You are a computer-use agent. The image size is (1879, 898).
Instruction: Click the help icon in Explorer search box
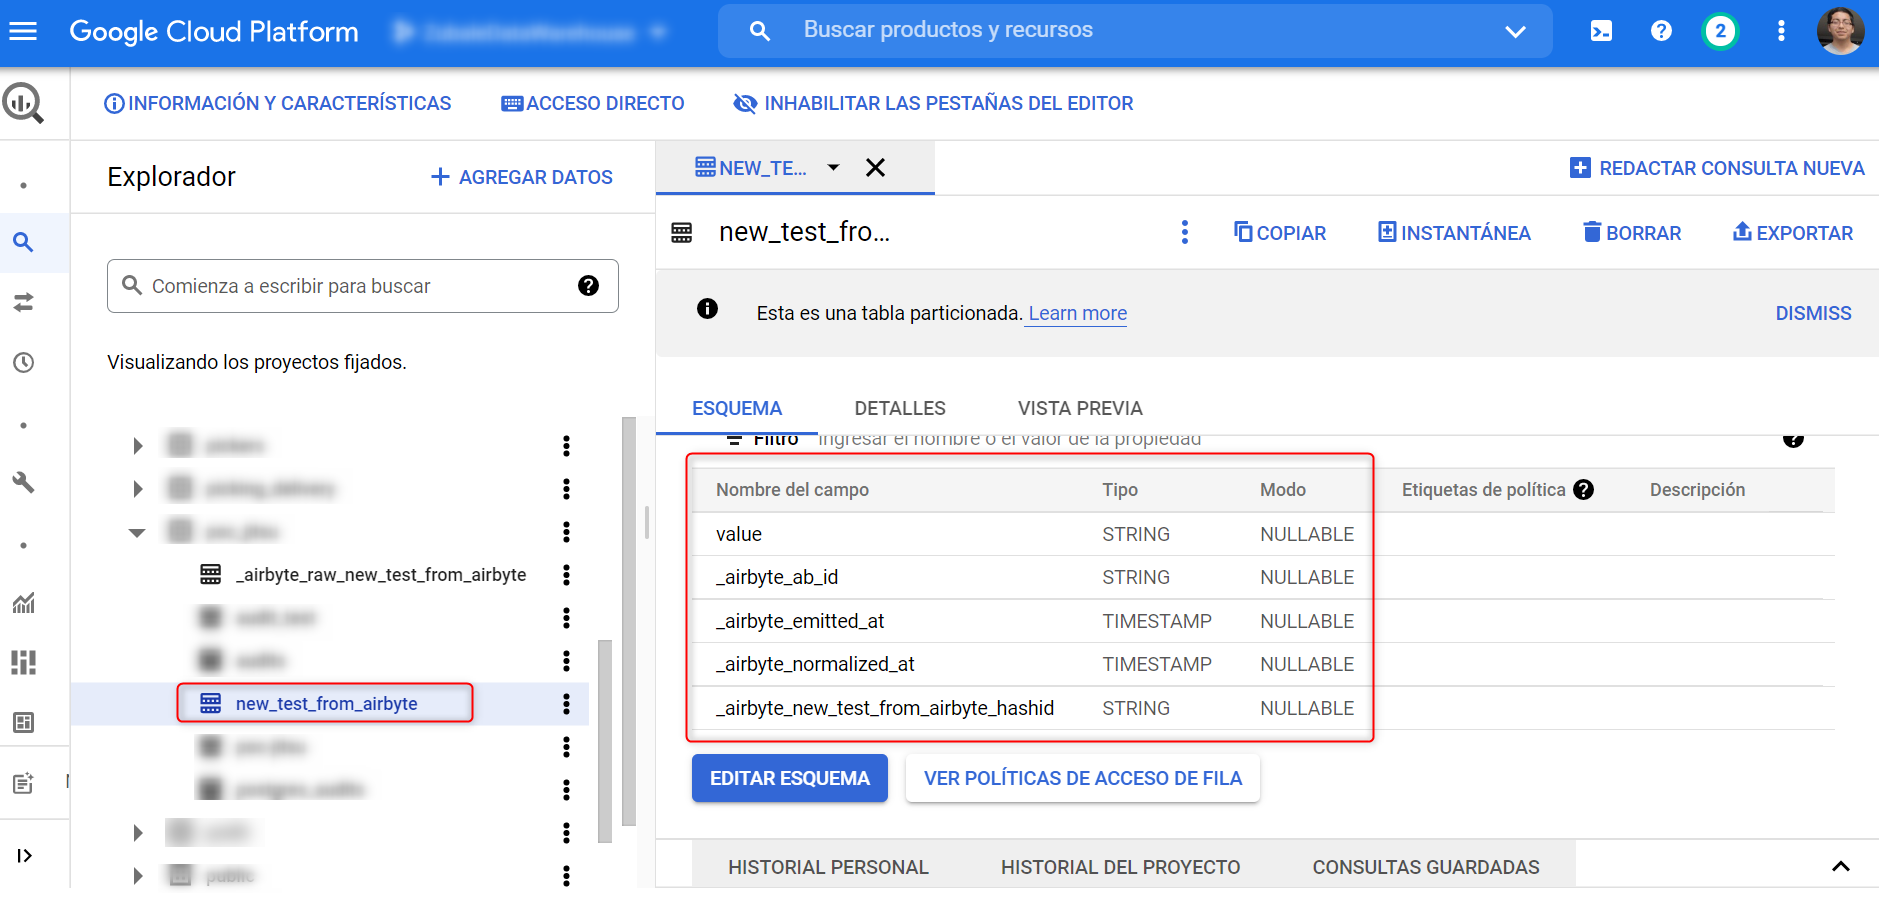click(x=588, y=286)
